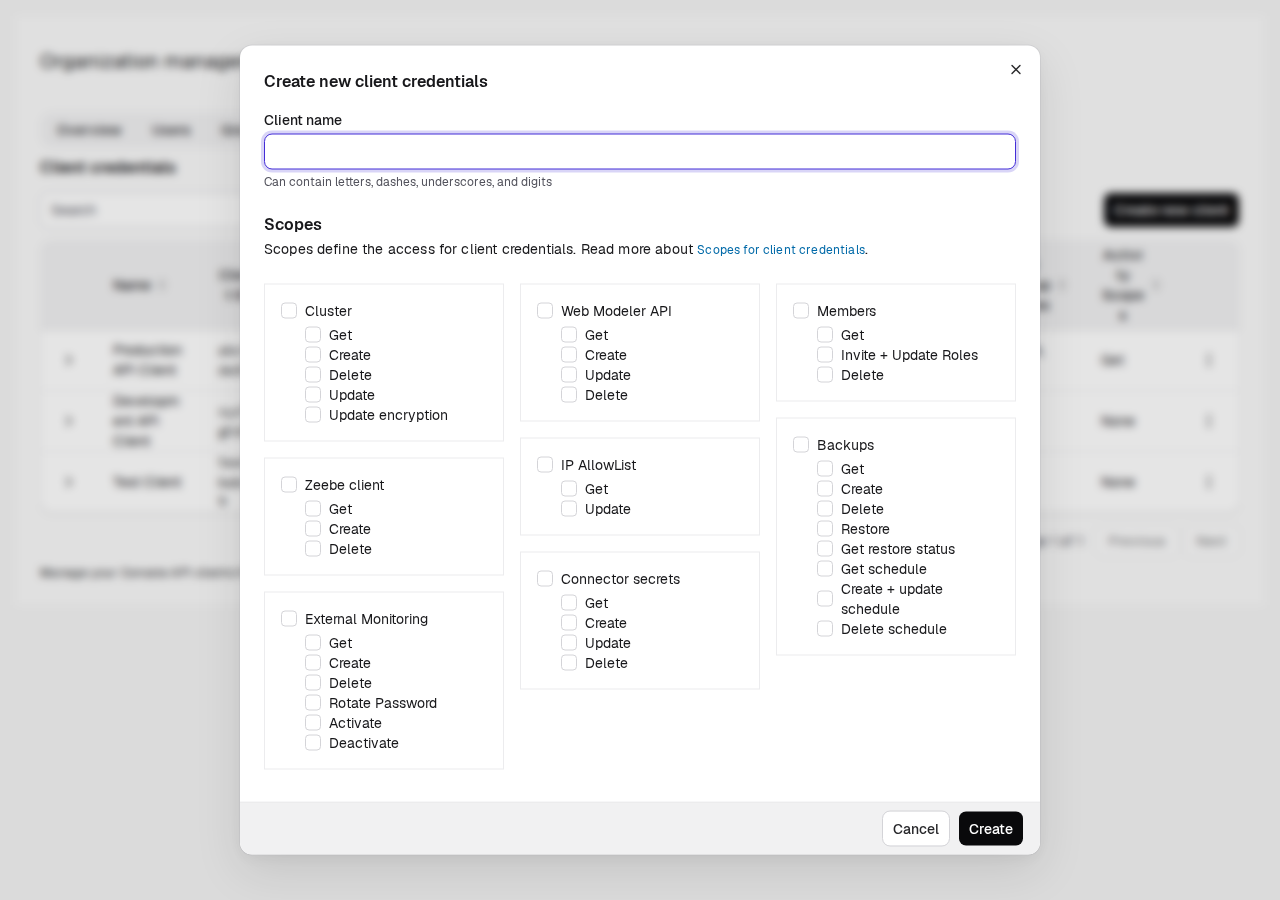Enable the Restore scope under Backups
Image resolution: width=1280 pixels, height=900 pixels.
(x=825, y=529)
